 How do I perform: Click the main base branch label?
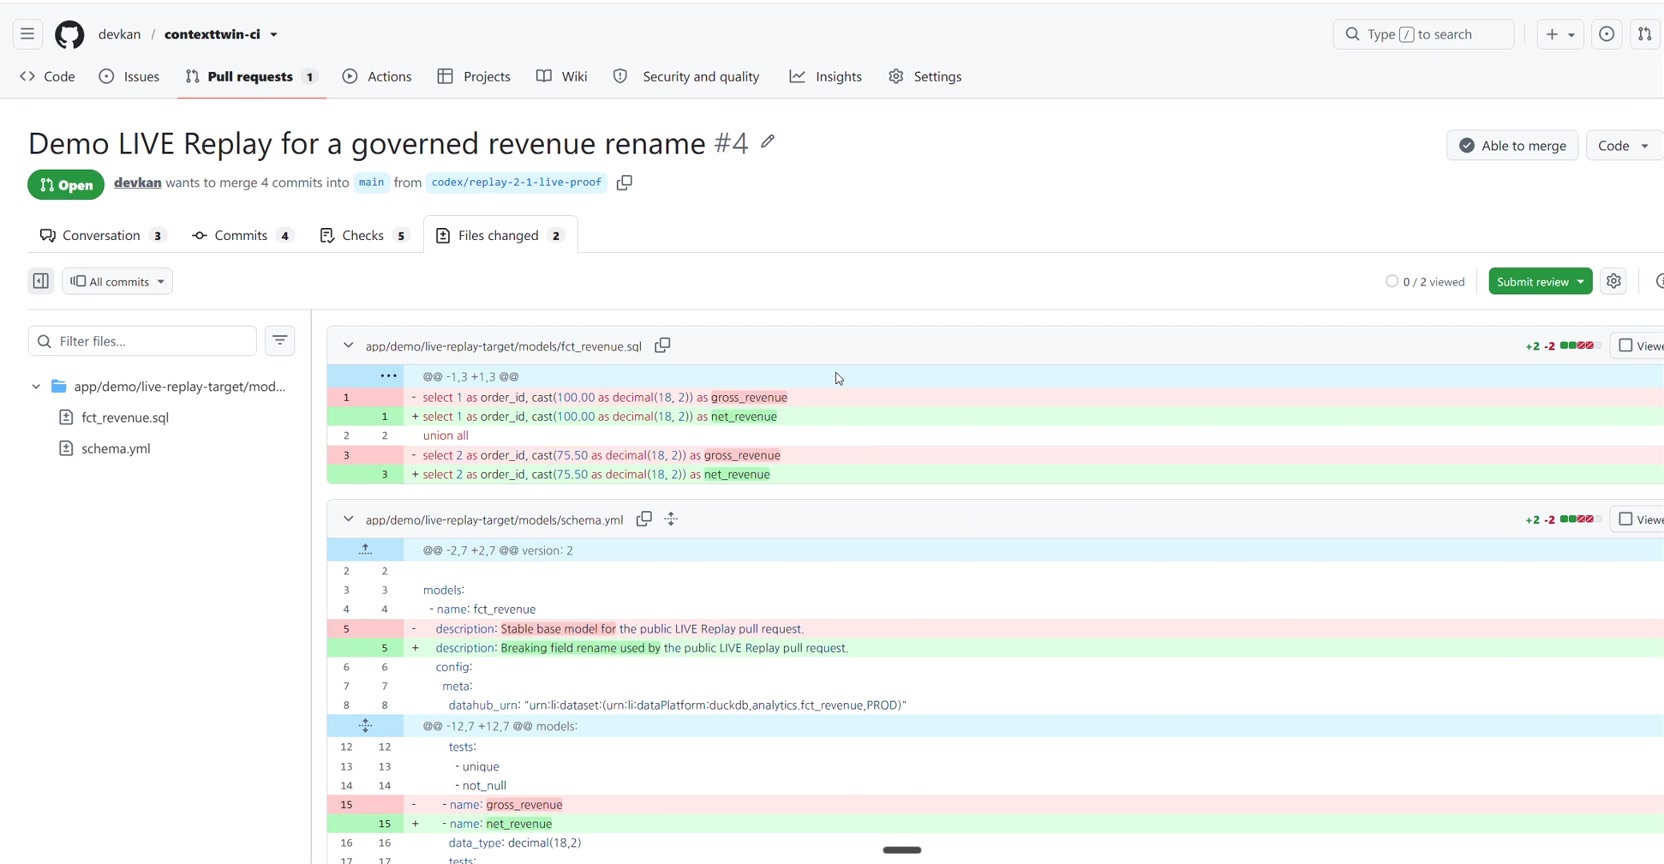point(371,183)
